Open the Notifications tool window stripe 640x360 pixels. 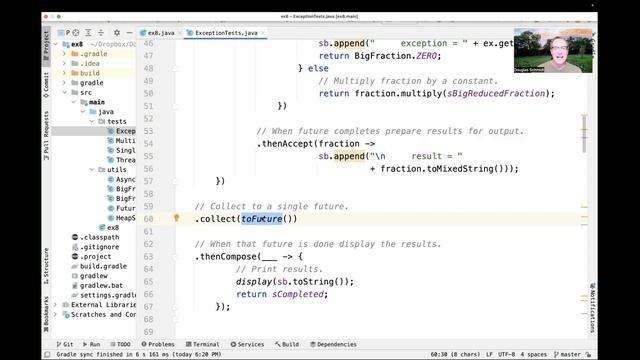pyautogui.click(x=593, y=308)
